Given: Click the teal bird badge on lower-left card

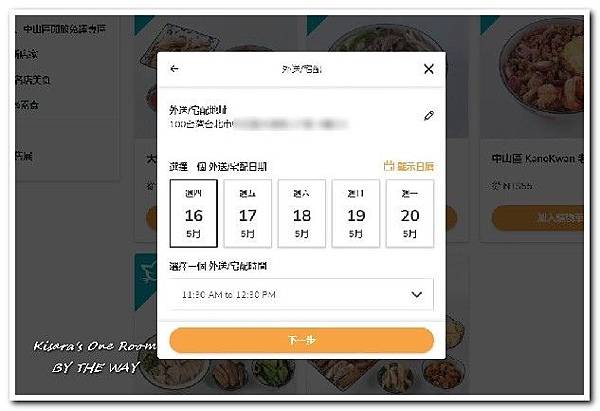Looking at the screenshot, I should 146,281.
